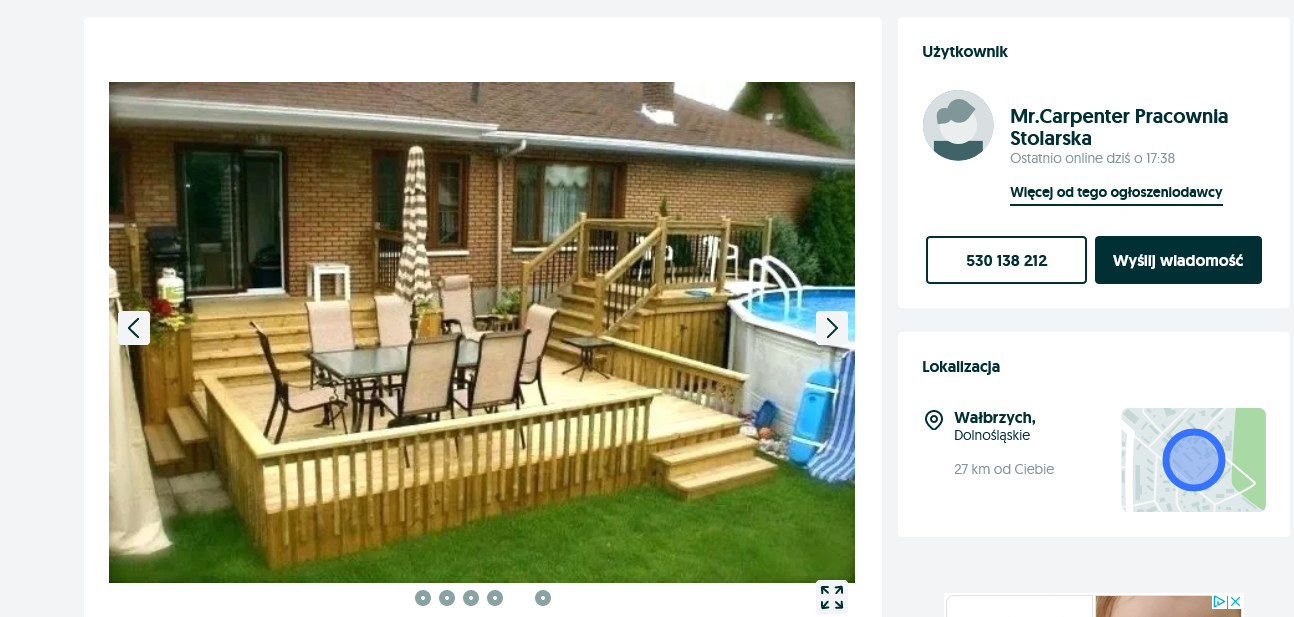Click the Wałbrzych location name
The height and width of the screenshot is (617, 1294).
click(x=995, y=417)
